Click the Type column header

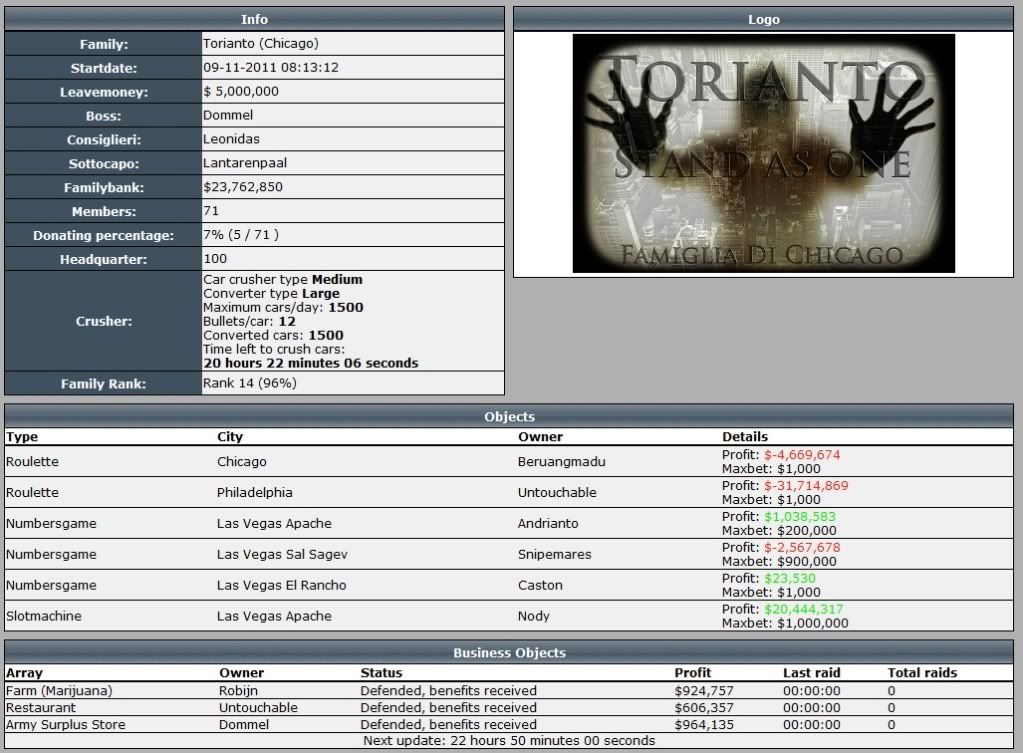(x=22, y=437)
